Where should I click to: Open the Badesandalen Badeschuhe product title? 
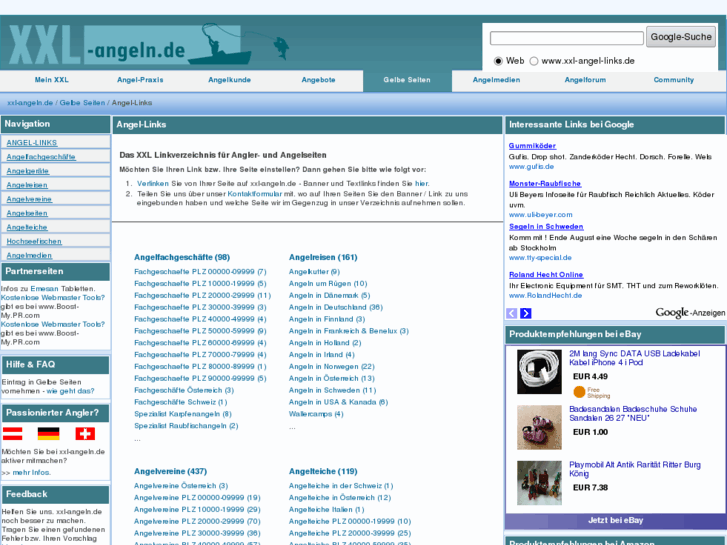pyautogui.click(x=633, y=414)
